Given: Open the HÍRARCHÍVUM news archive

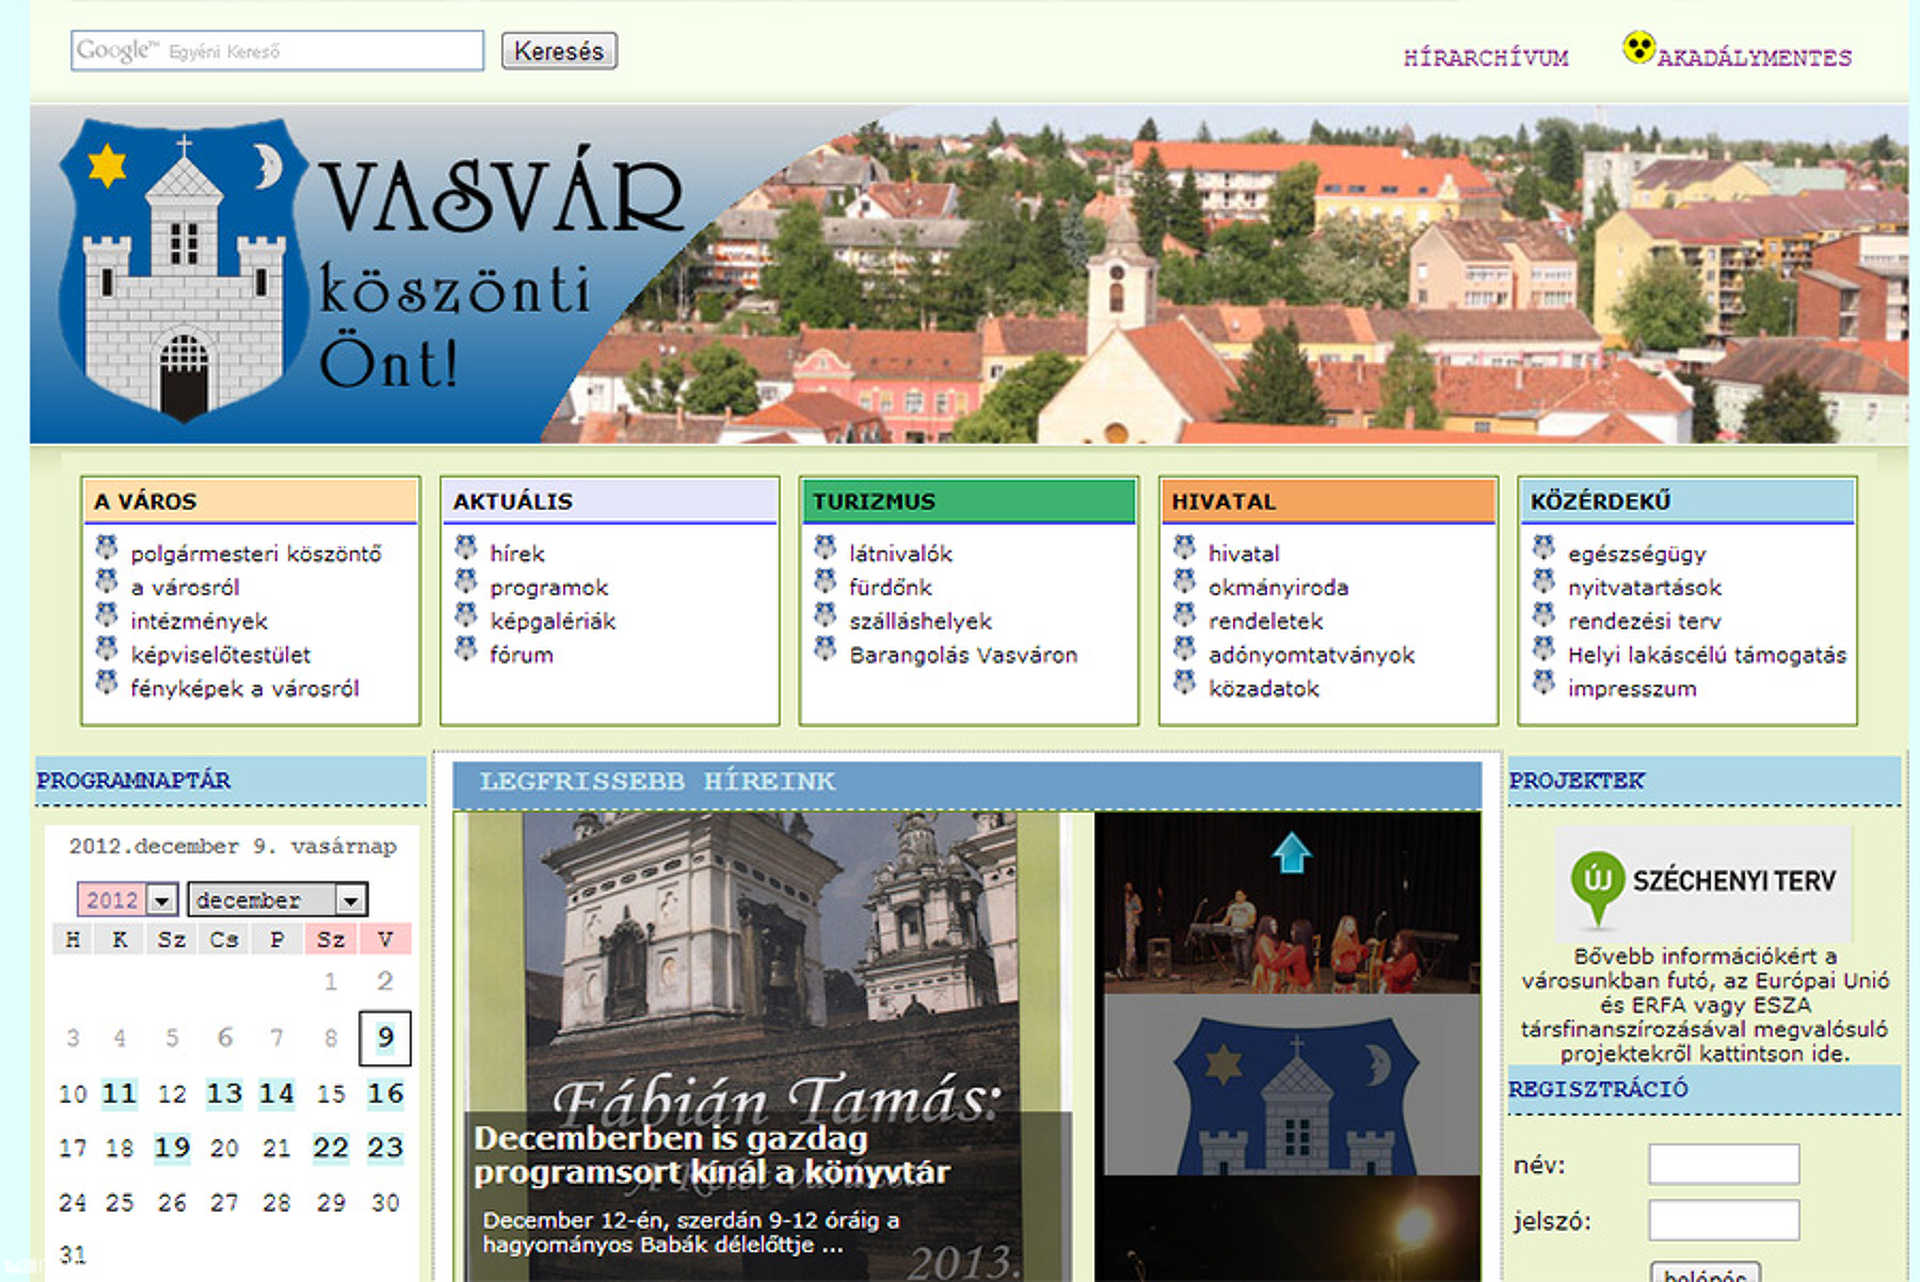Looking at the screenshot, I should (1486, 58).
